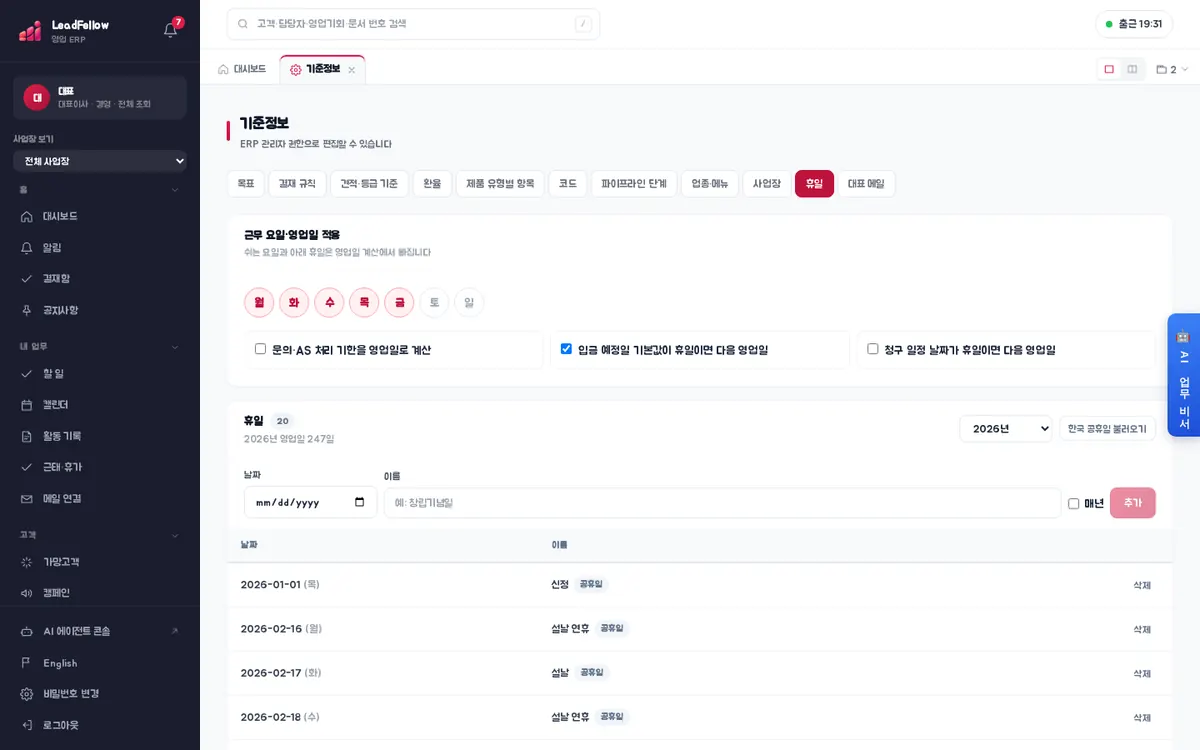Check the 매년 yearly checkbox
This screenshot has height=750, width=1200.
[x=1074, y=503]
